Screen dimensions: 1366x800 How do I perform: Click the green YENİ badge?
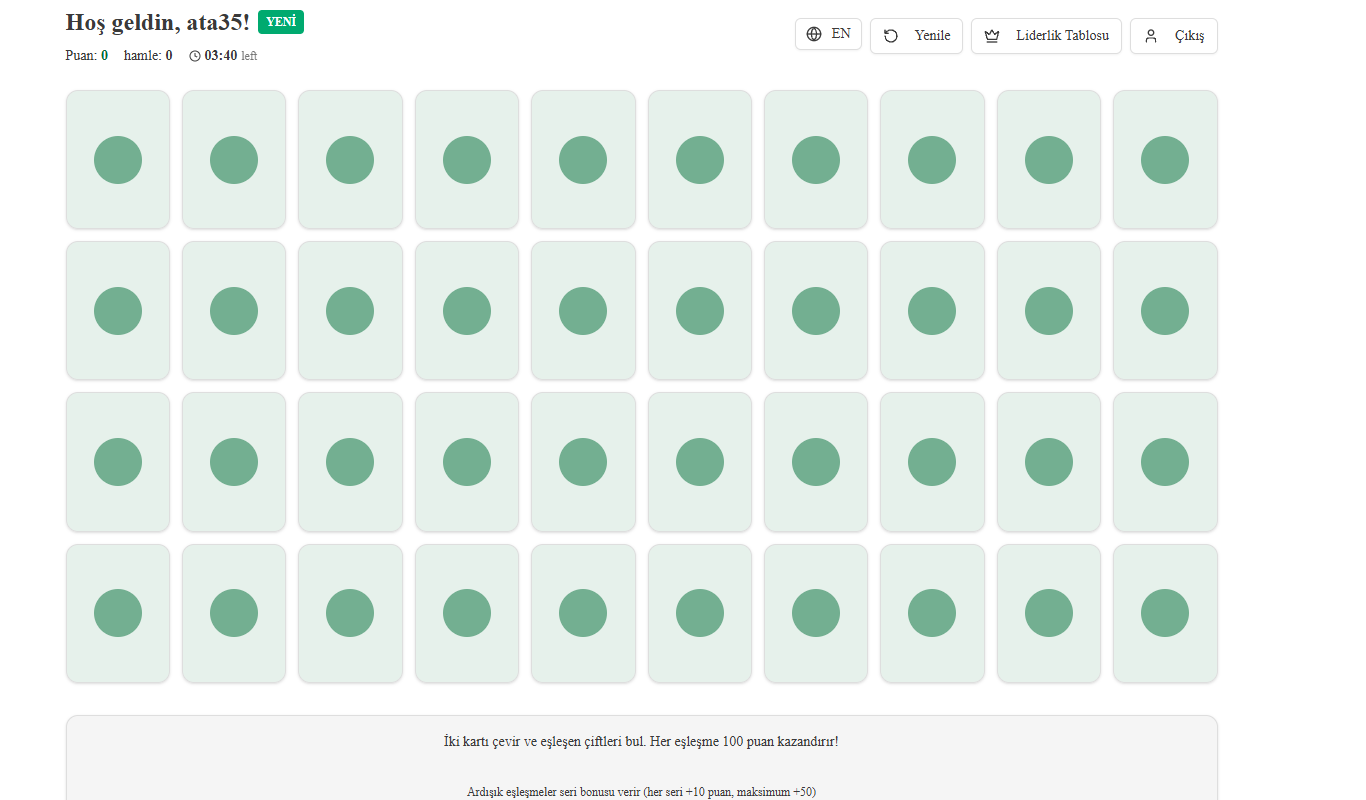tap(280, 22)
